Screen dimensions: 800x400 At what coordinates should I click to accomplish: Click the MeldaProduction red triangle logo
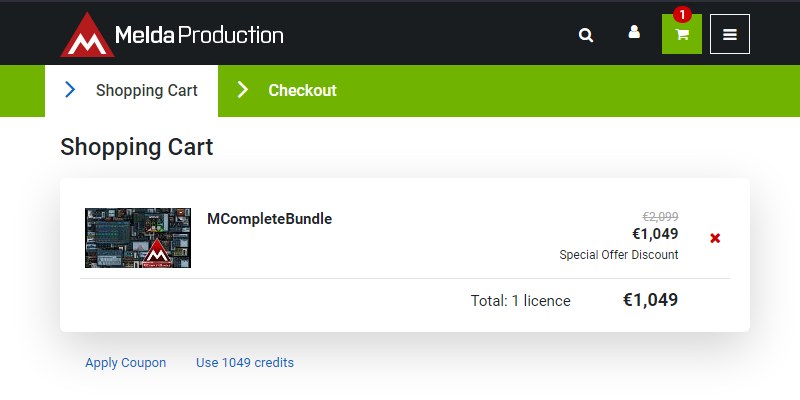pyautogui.click(x=87, y=35)
